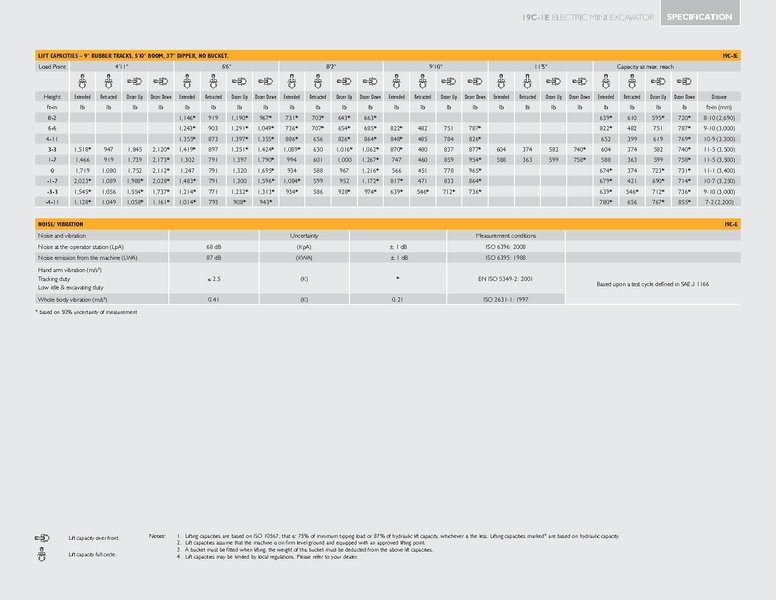Click 'Based upon a test cycle defined in SAE J 1166'
This screenshot has height=600, width=776.
click(652, 284)
